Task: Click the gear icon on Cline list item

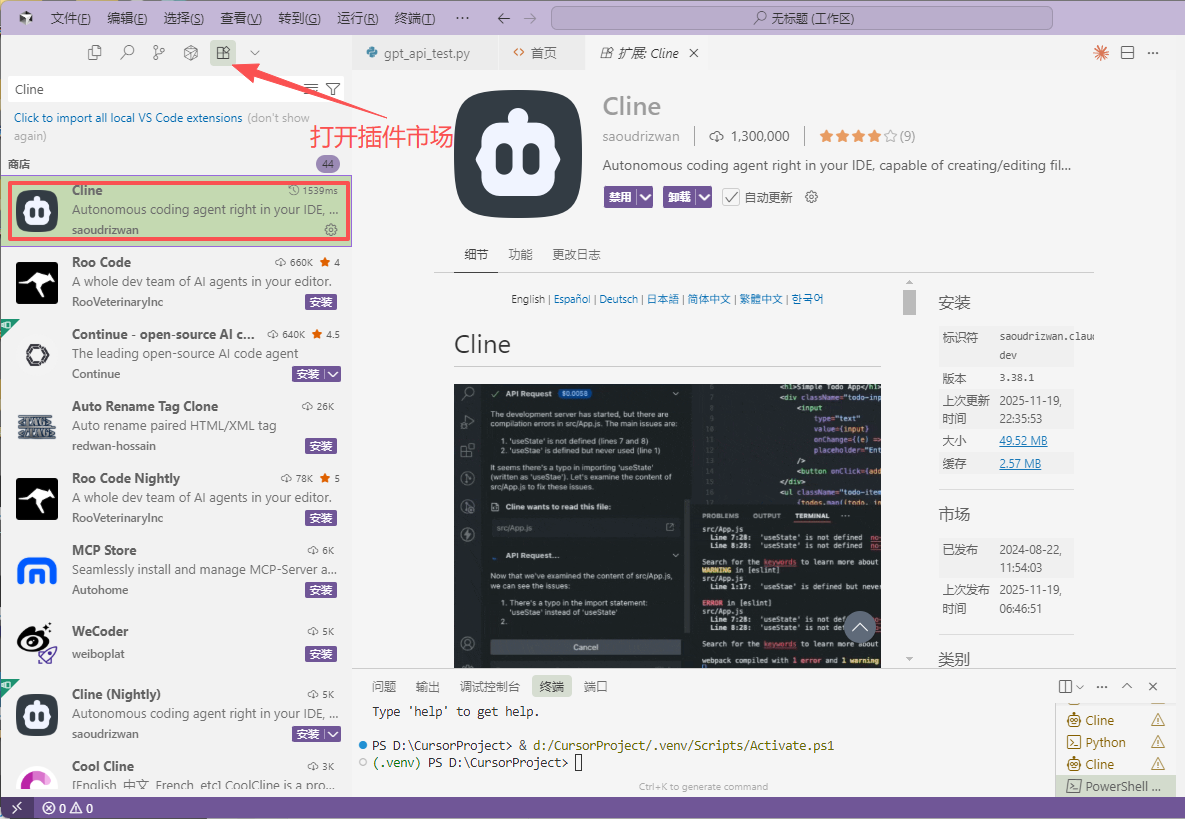Action: click(x=331, y=230)
